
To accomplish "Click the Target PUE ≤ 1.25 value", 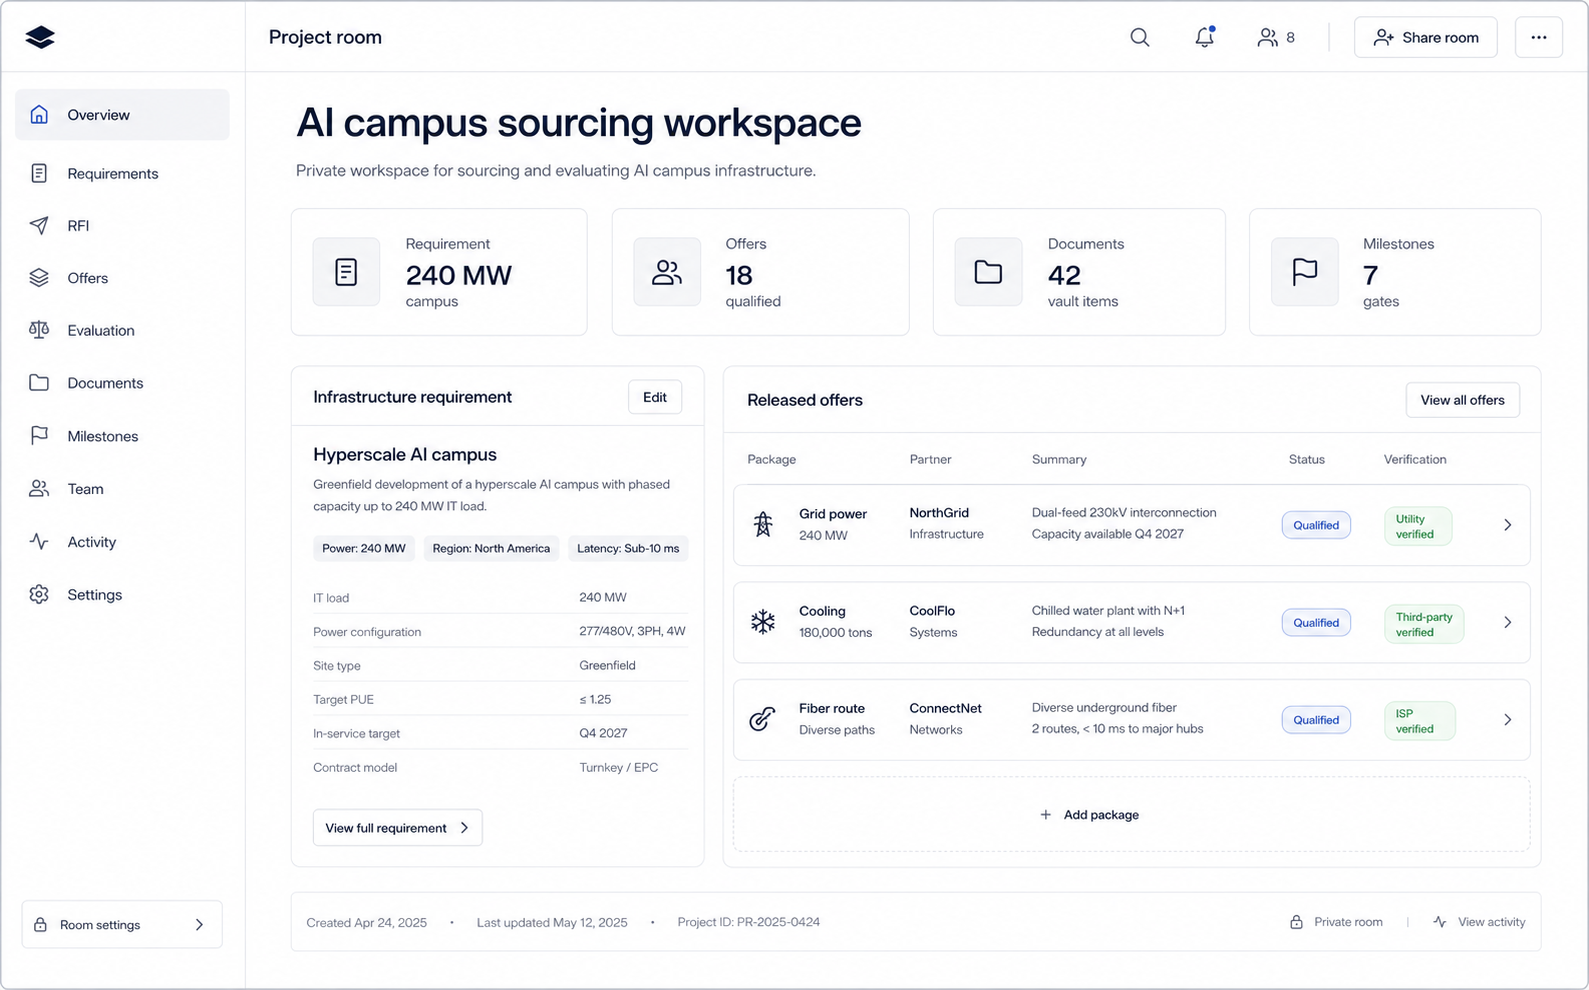I will (x=595, y=699).
